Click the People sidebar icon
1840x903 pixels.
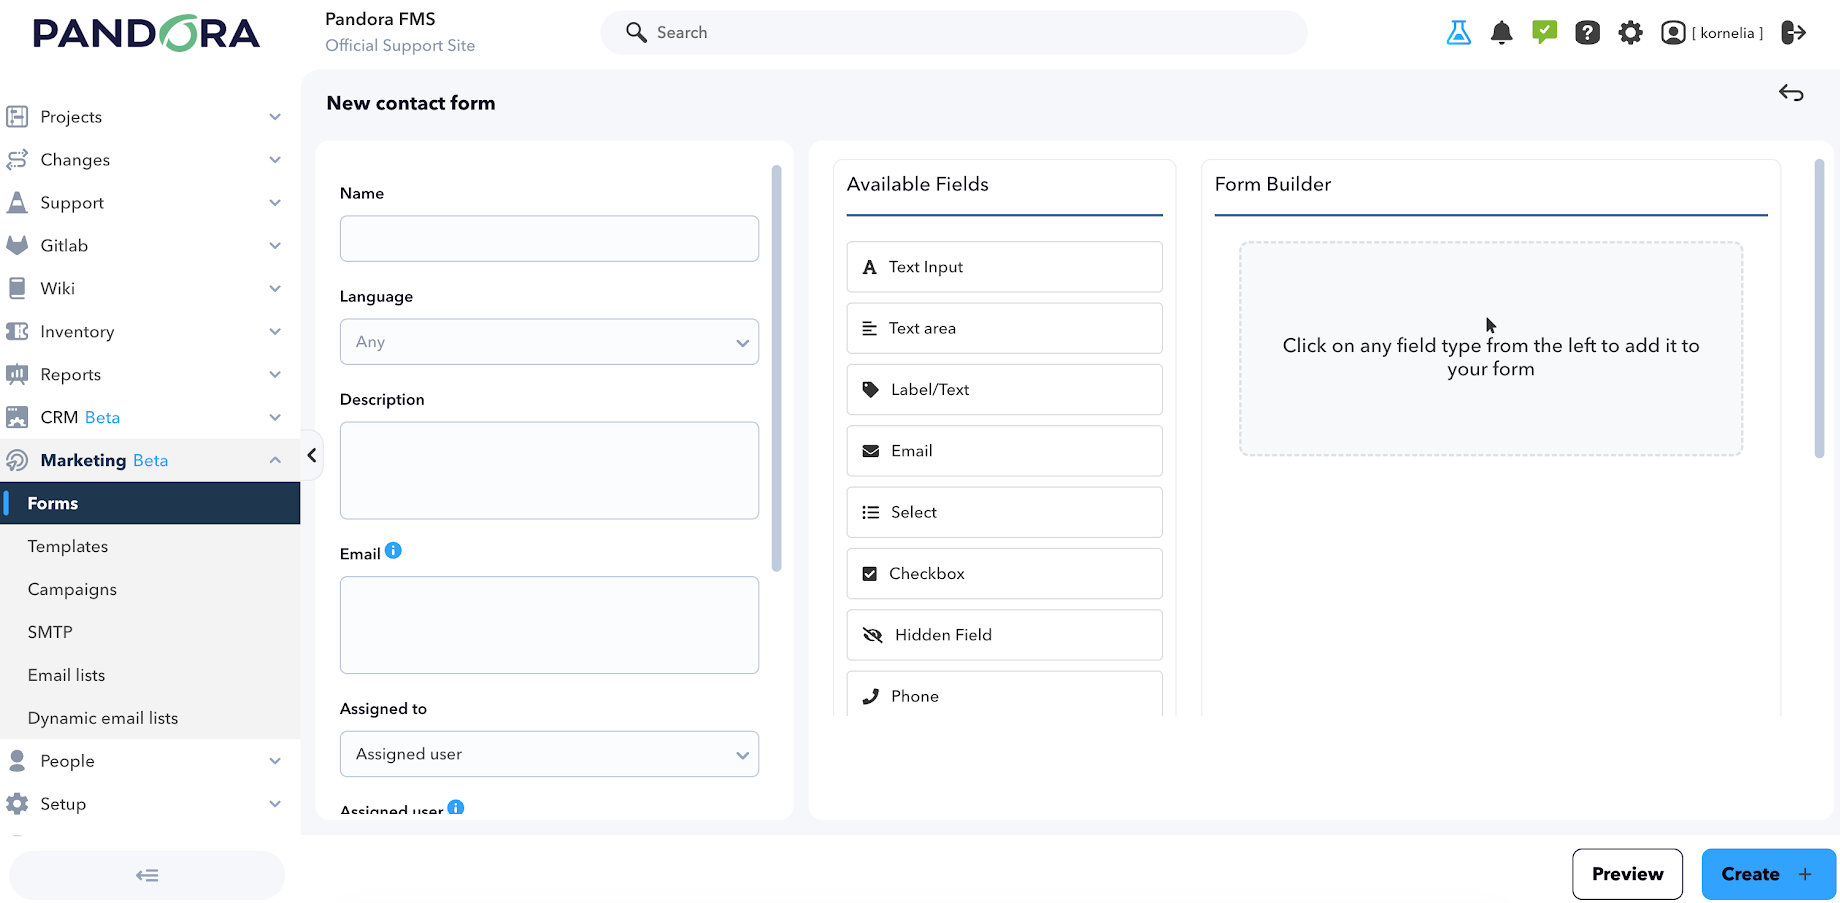click(17, 761)
